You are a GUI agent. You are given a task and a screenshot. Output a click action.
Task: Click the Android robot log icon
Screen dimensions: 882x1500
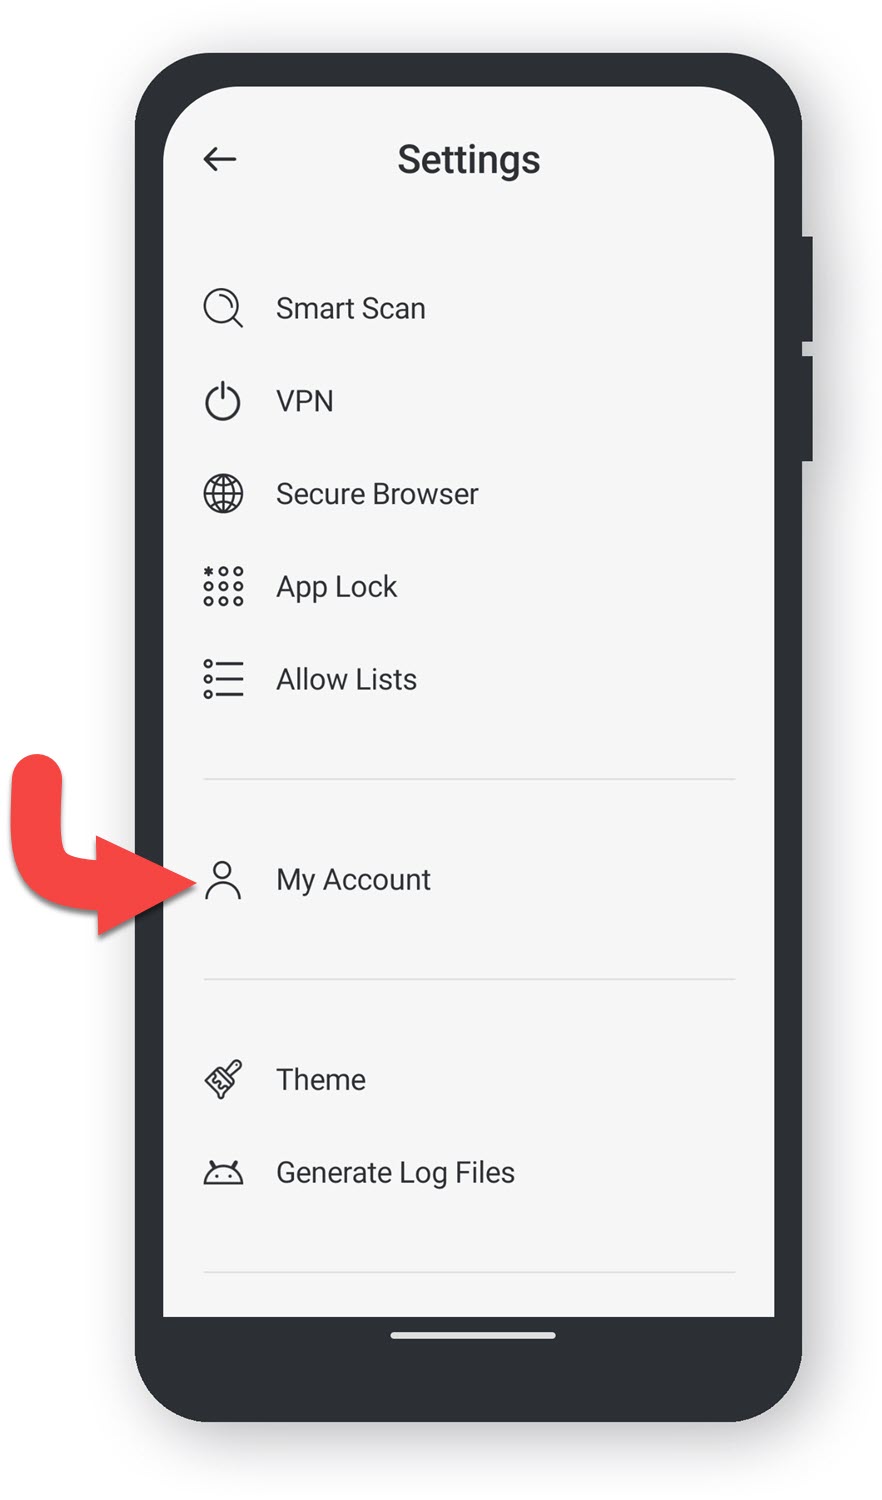(x=223, y=1172)
